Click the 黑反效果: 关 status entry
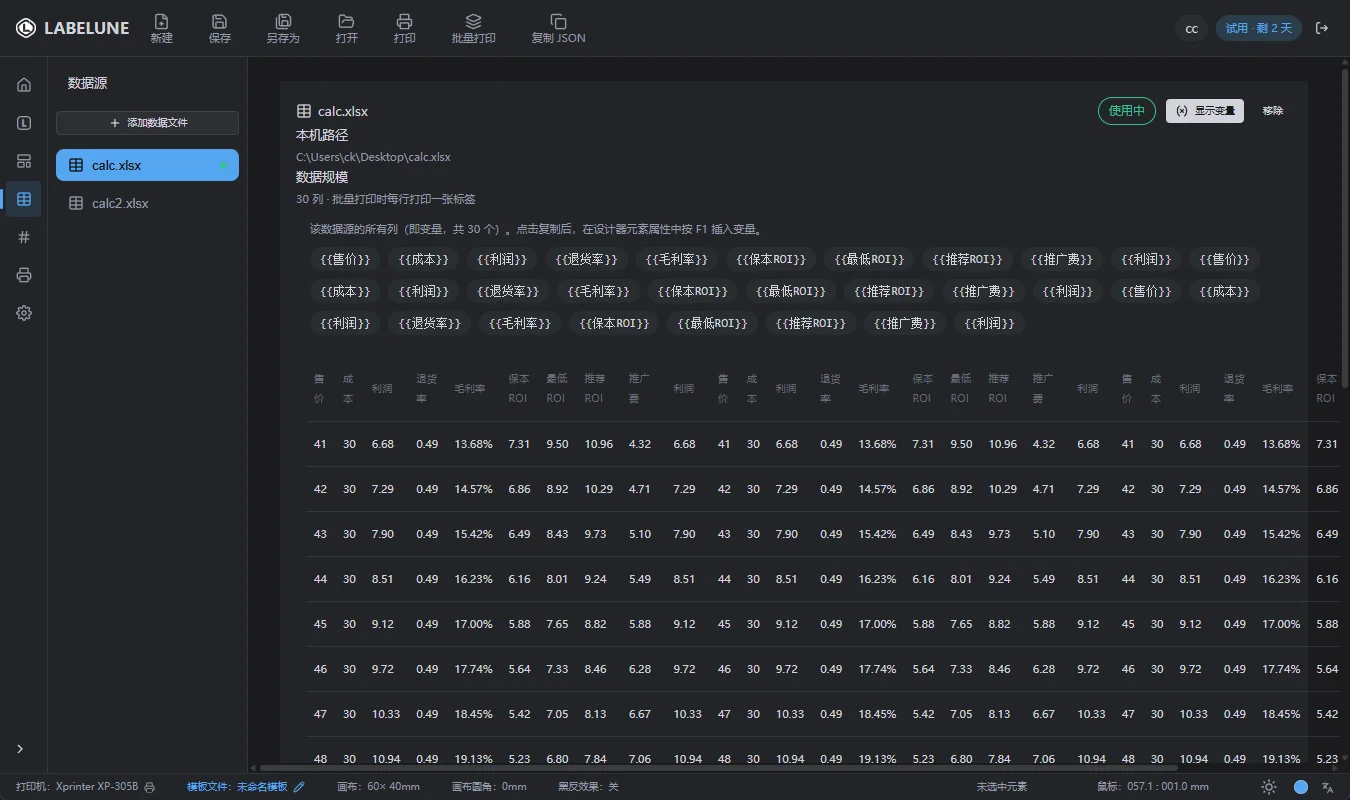The height and width of the screenshot is (800, 1350). click(x=588, y=787)
